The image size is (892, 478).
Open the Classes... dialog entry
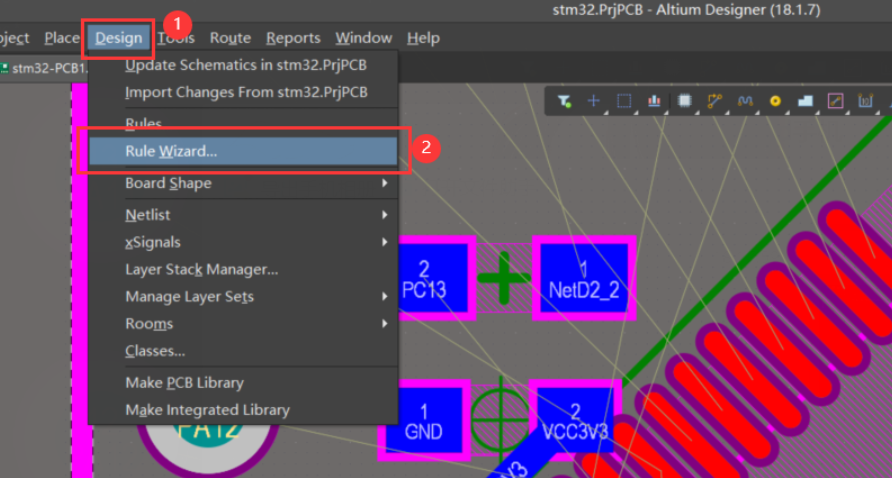pyautogui.click(x=243, y=351)
